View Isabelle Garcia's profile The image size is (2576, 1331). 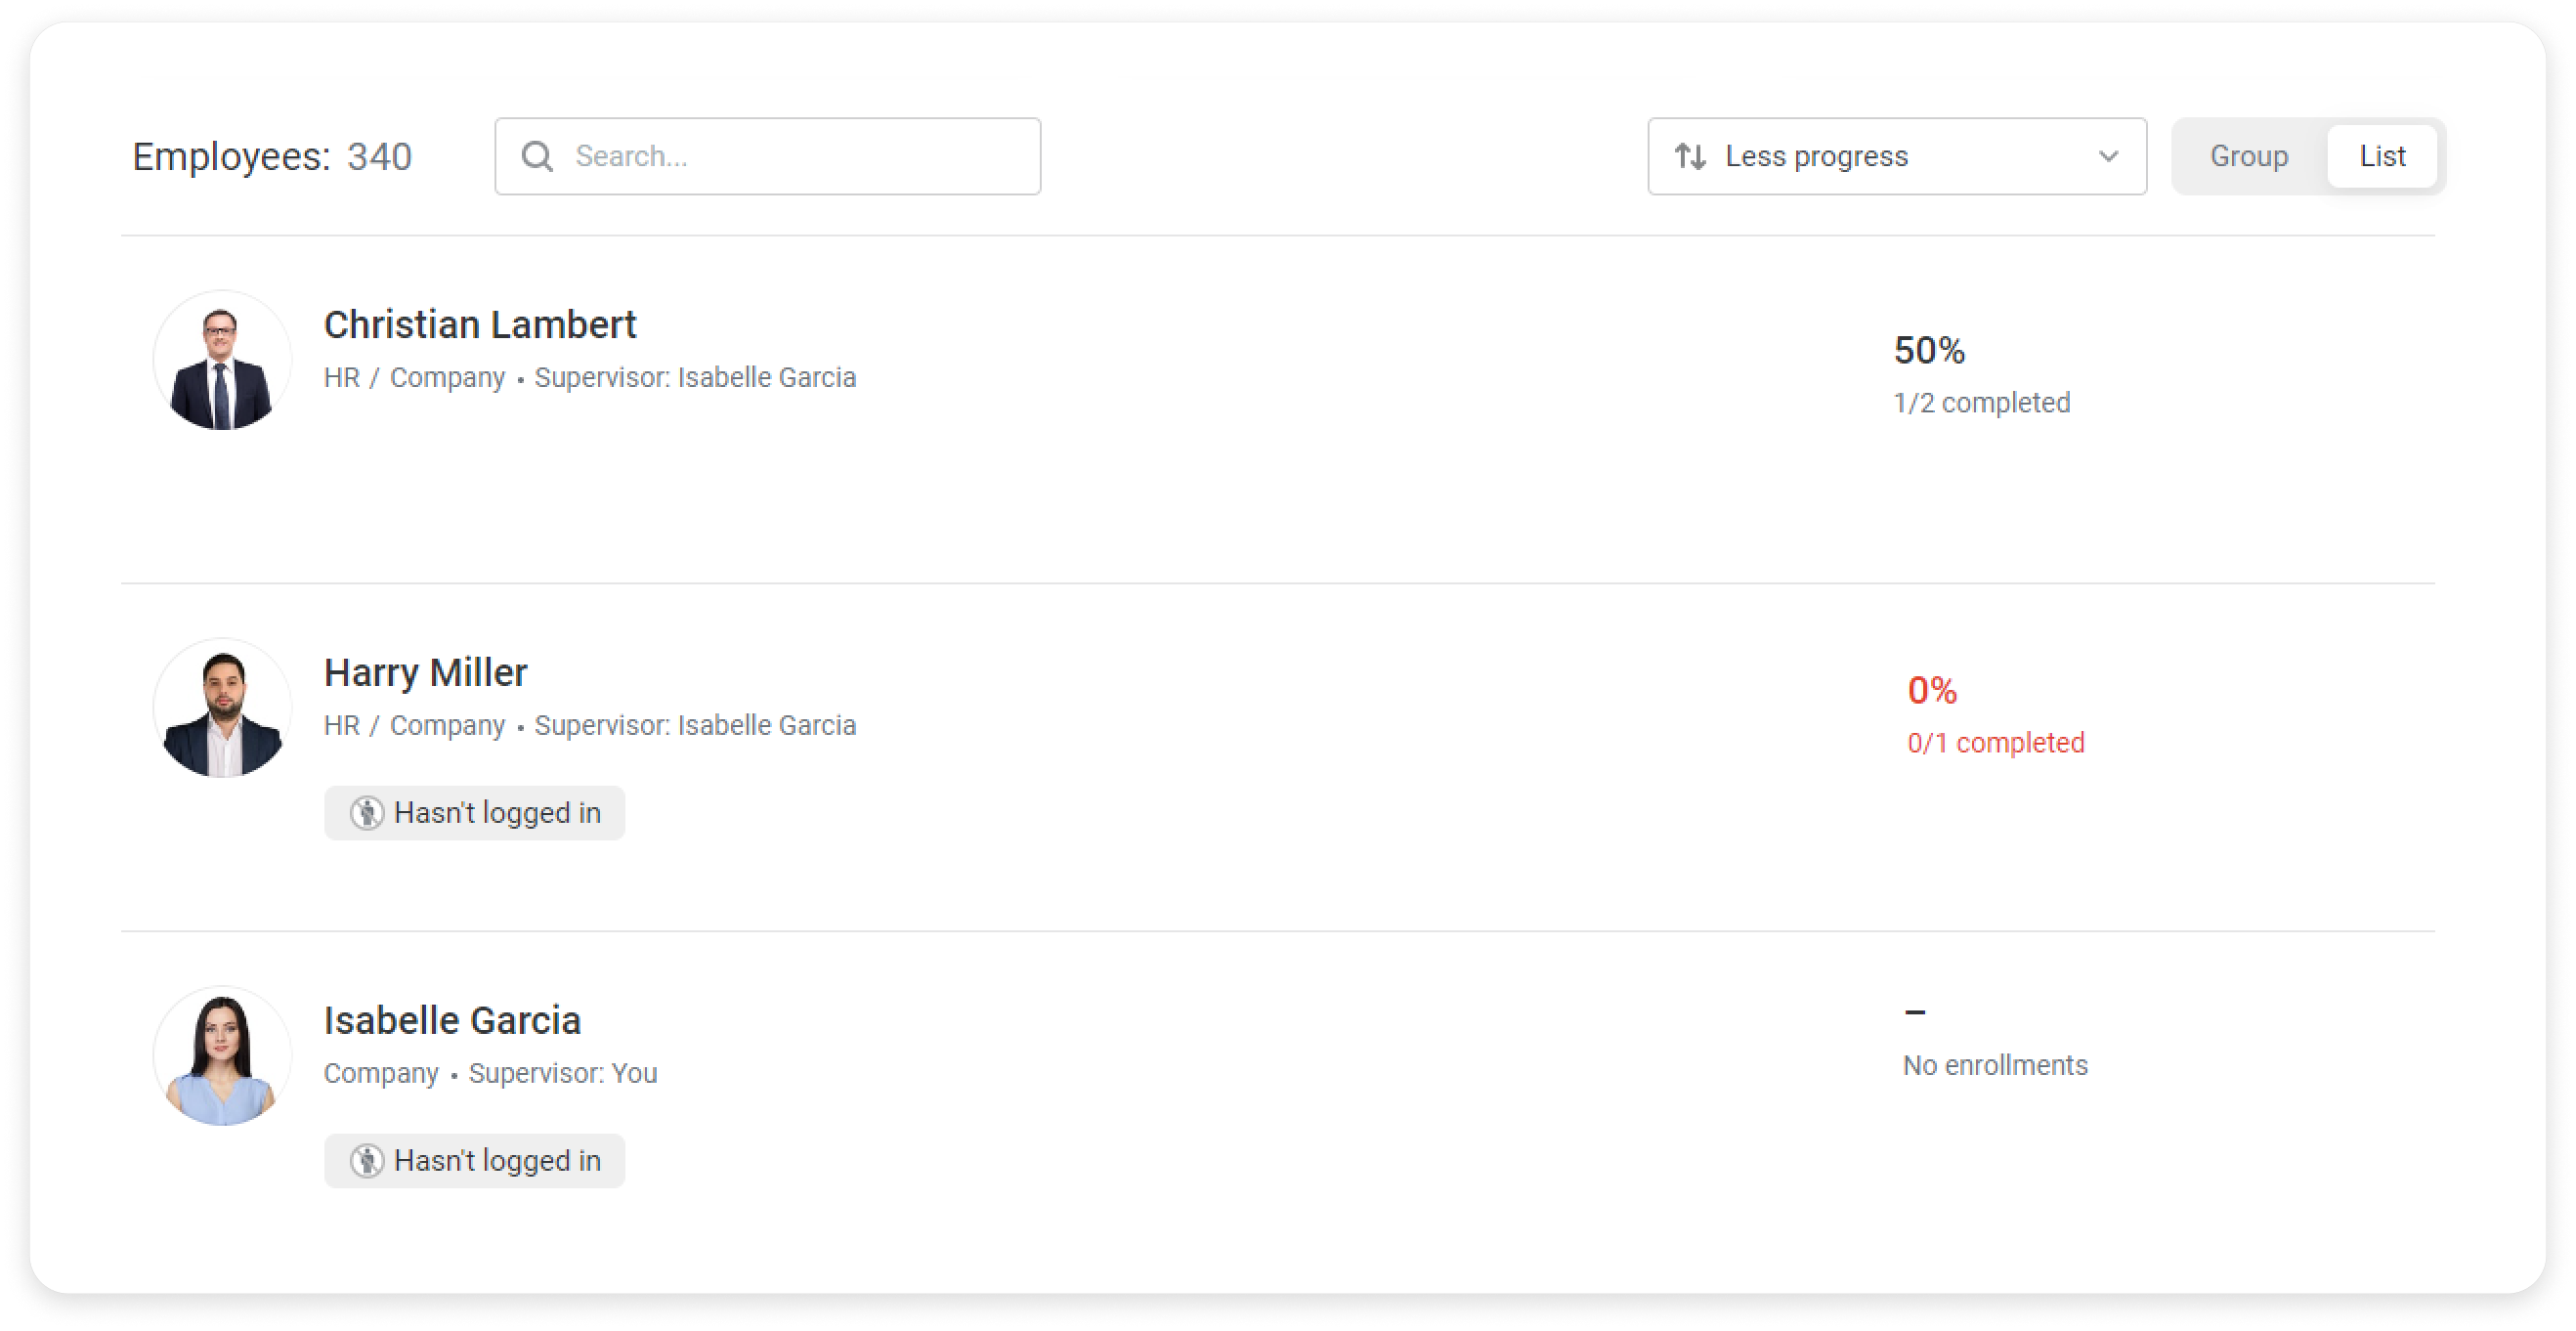point(452,1020)
